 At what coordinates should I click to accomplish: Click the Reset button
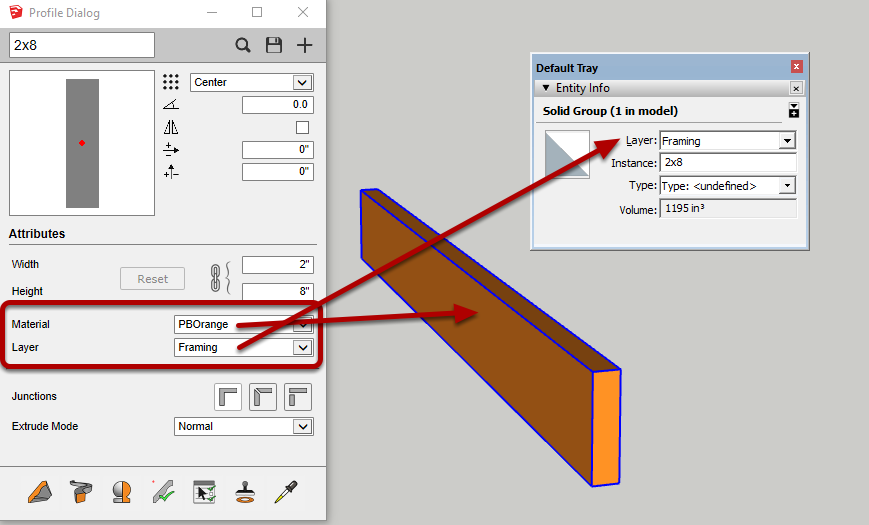(152, 279)
